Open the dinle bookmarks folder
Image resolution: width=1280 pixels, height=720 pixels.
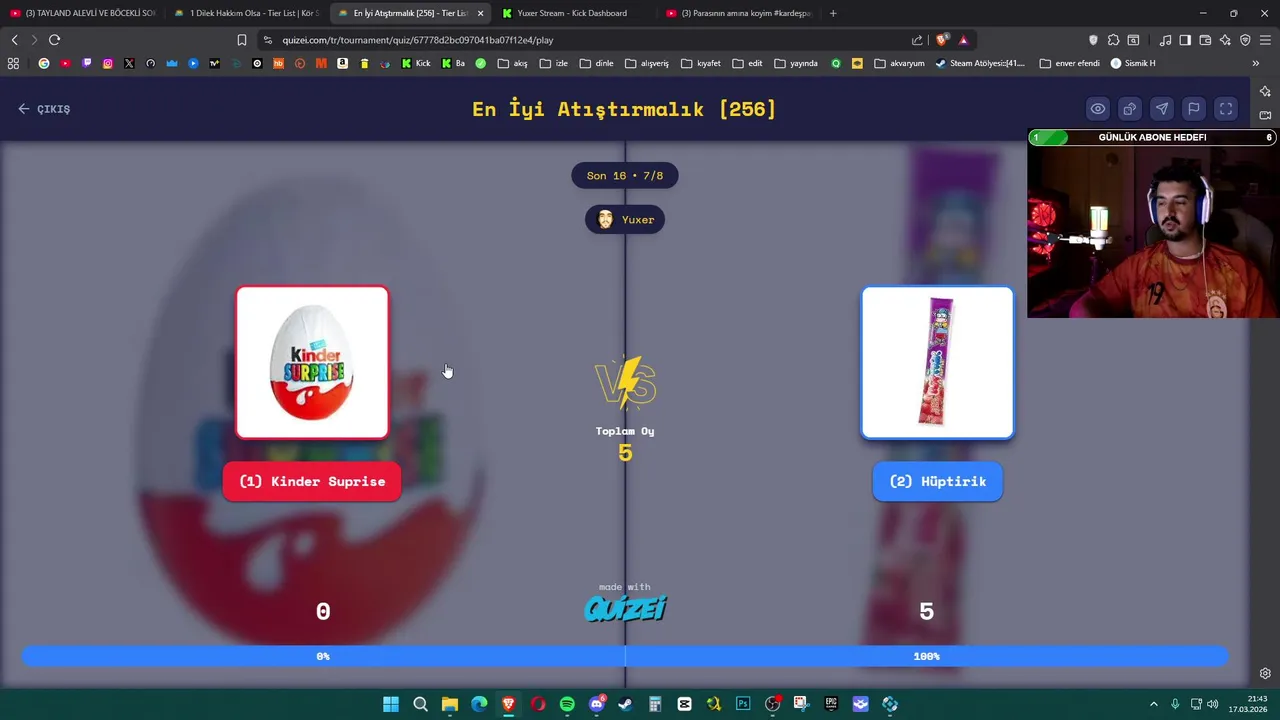[596, 63]
